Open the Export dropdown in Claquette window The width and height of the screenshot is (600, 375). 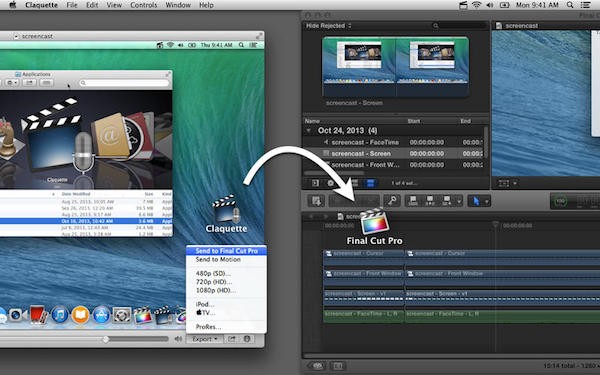205,339
